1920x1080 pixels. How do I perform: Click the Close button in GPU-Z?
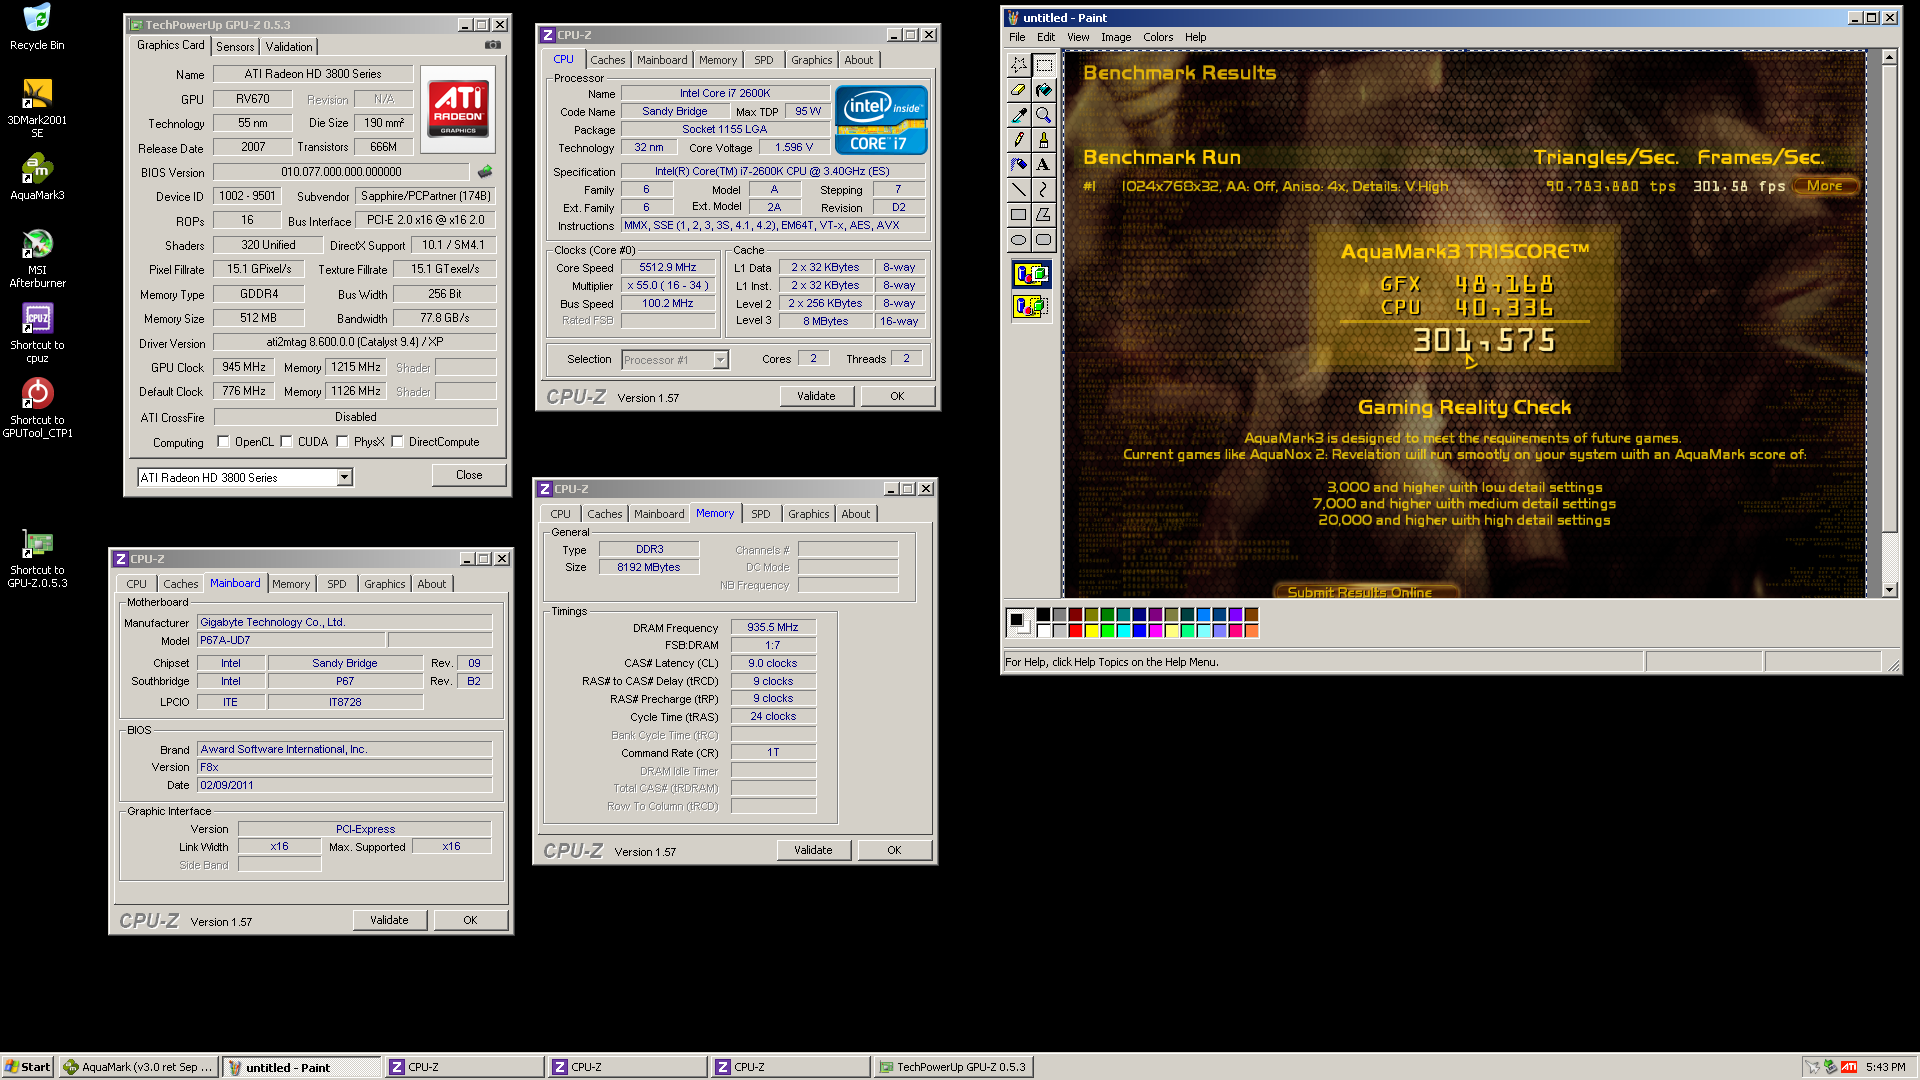[x=469, y=475]
